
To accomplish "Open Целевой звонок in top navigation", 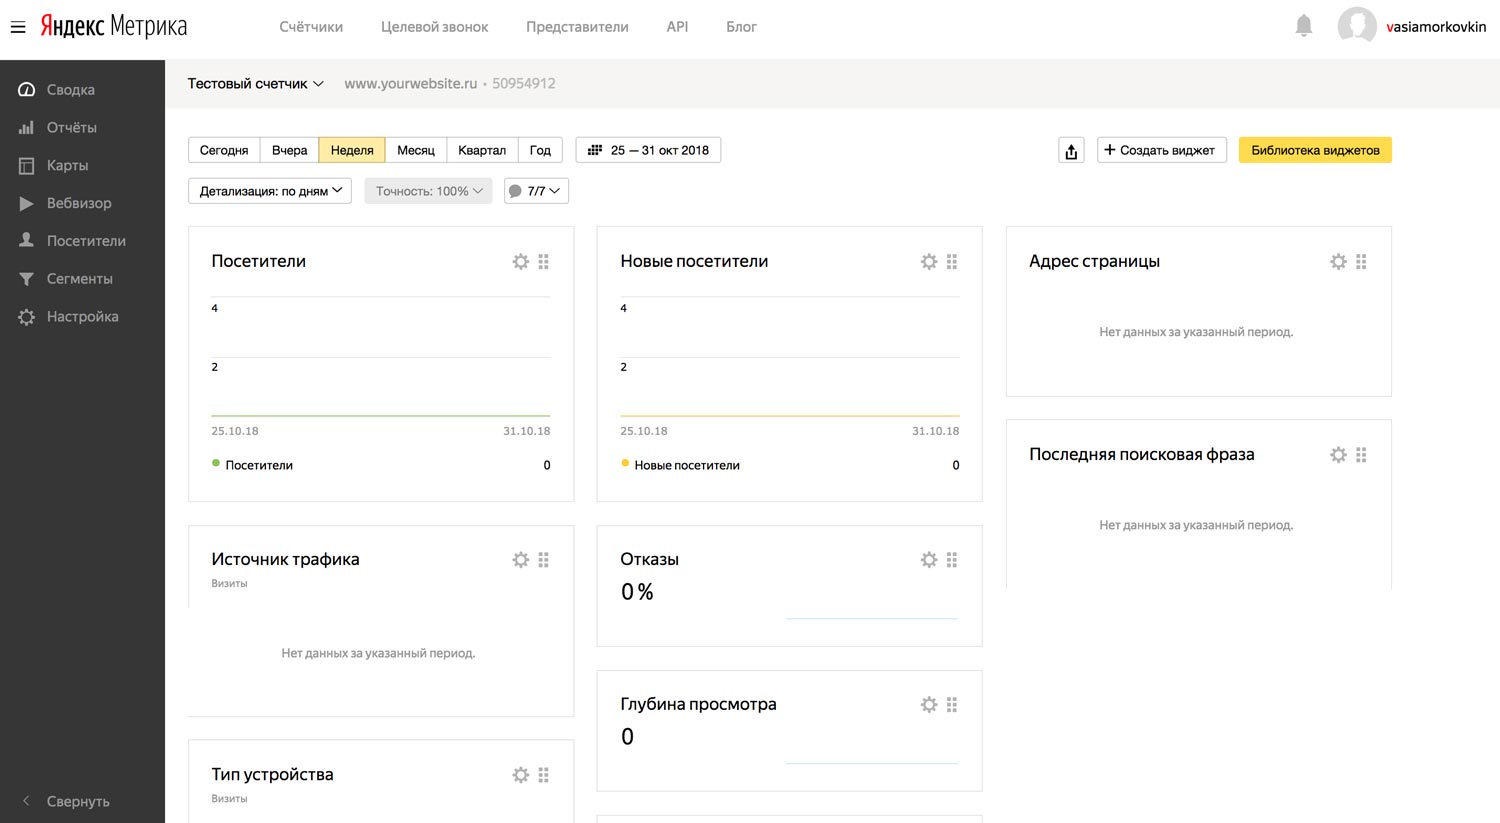I will pyautogui.click(x=434, y=27).
